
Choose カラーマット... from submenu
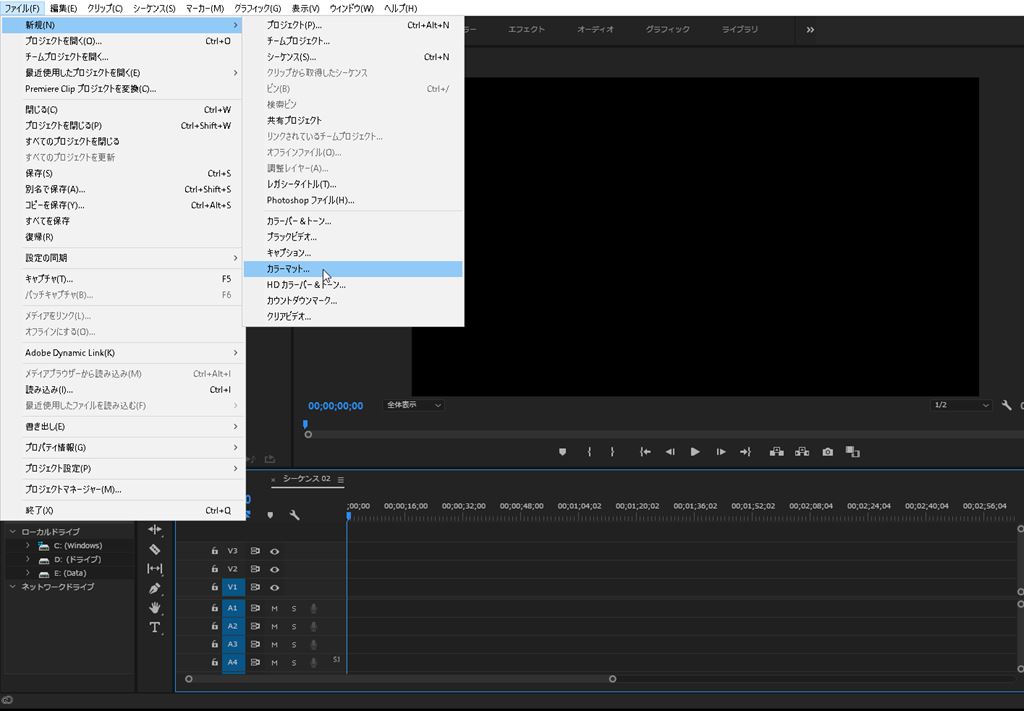tap(353, 269)
